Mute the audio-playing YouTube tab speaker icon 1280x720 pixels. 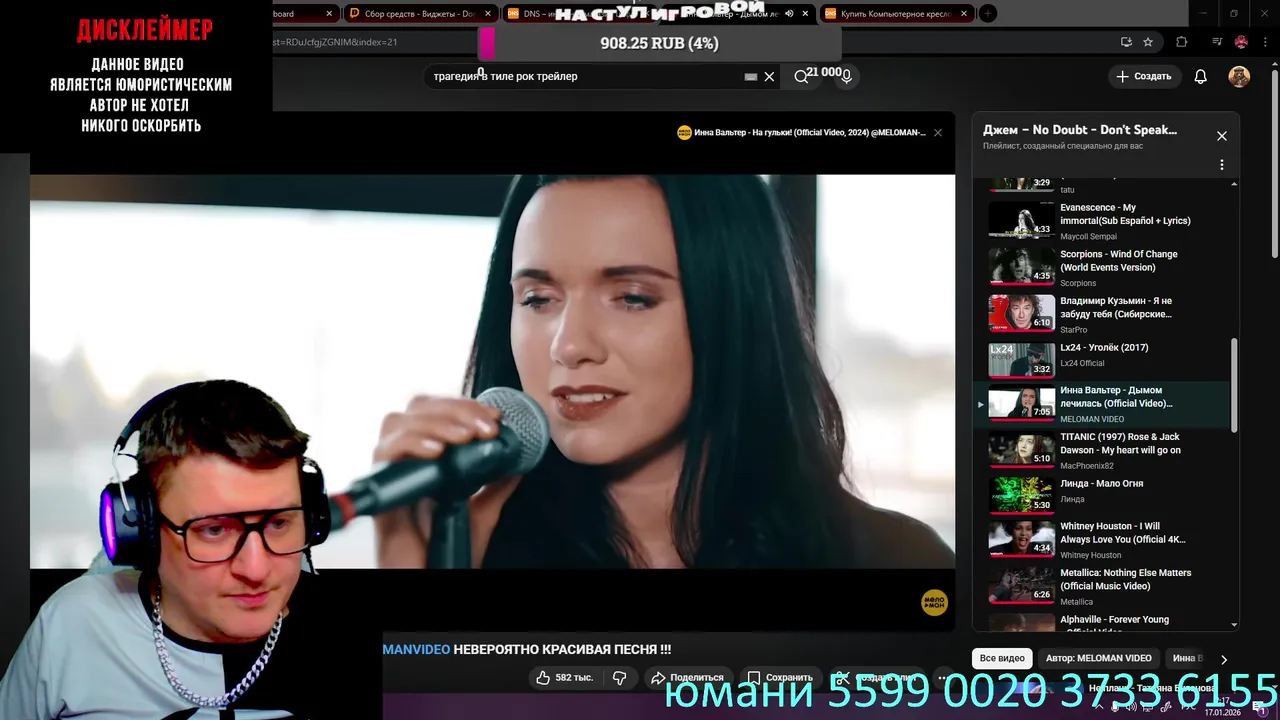tap(789, 14)
